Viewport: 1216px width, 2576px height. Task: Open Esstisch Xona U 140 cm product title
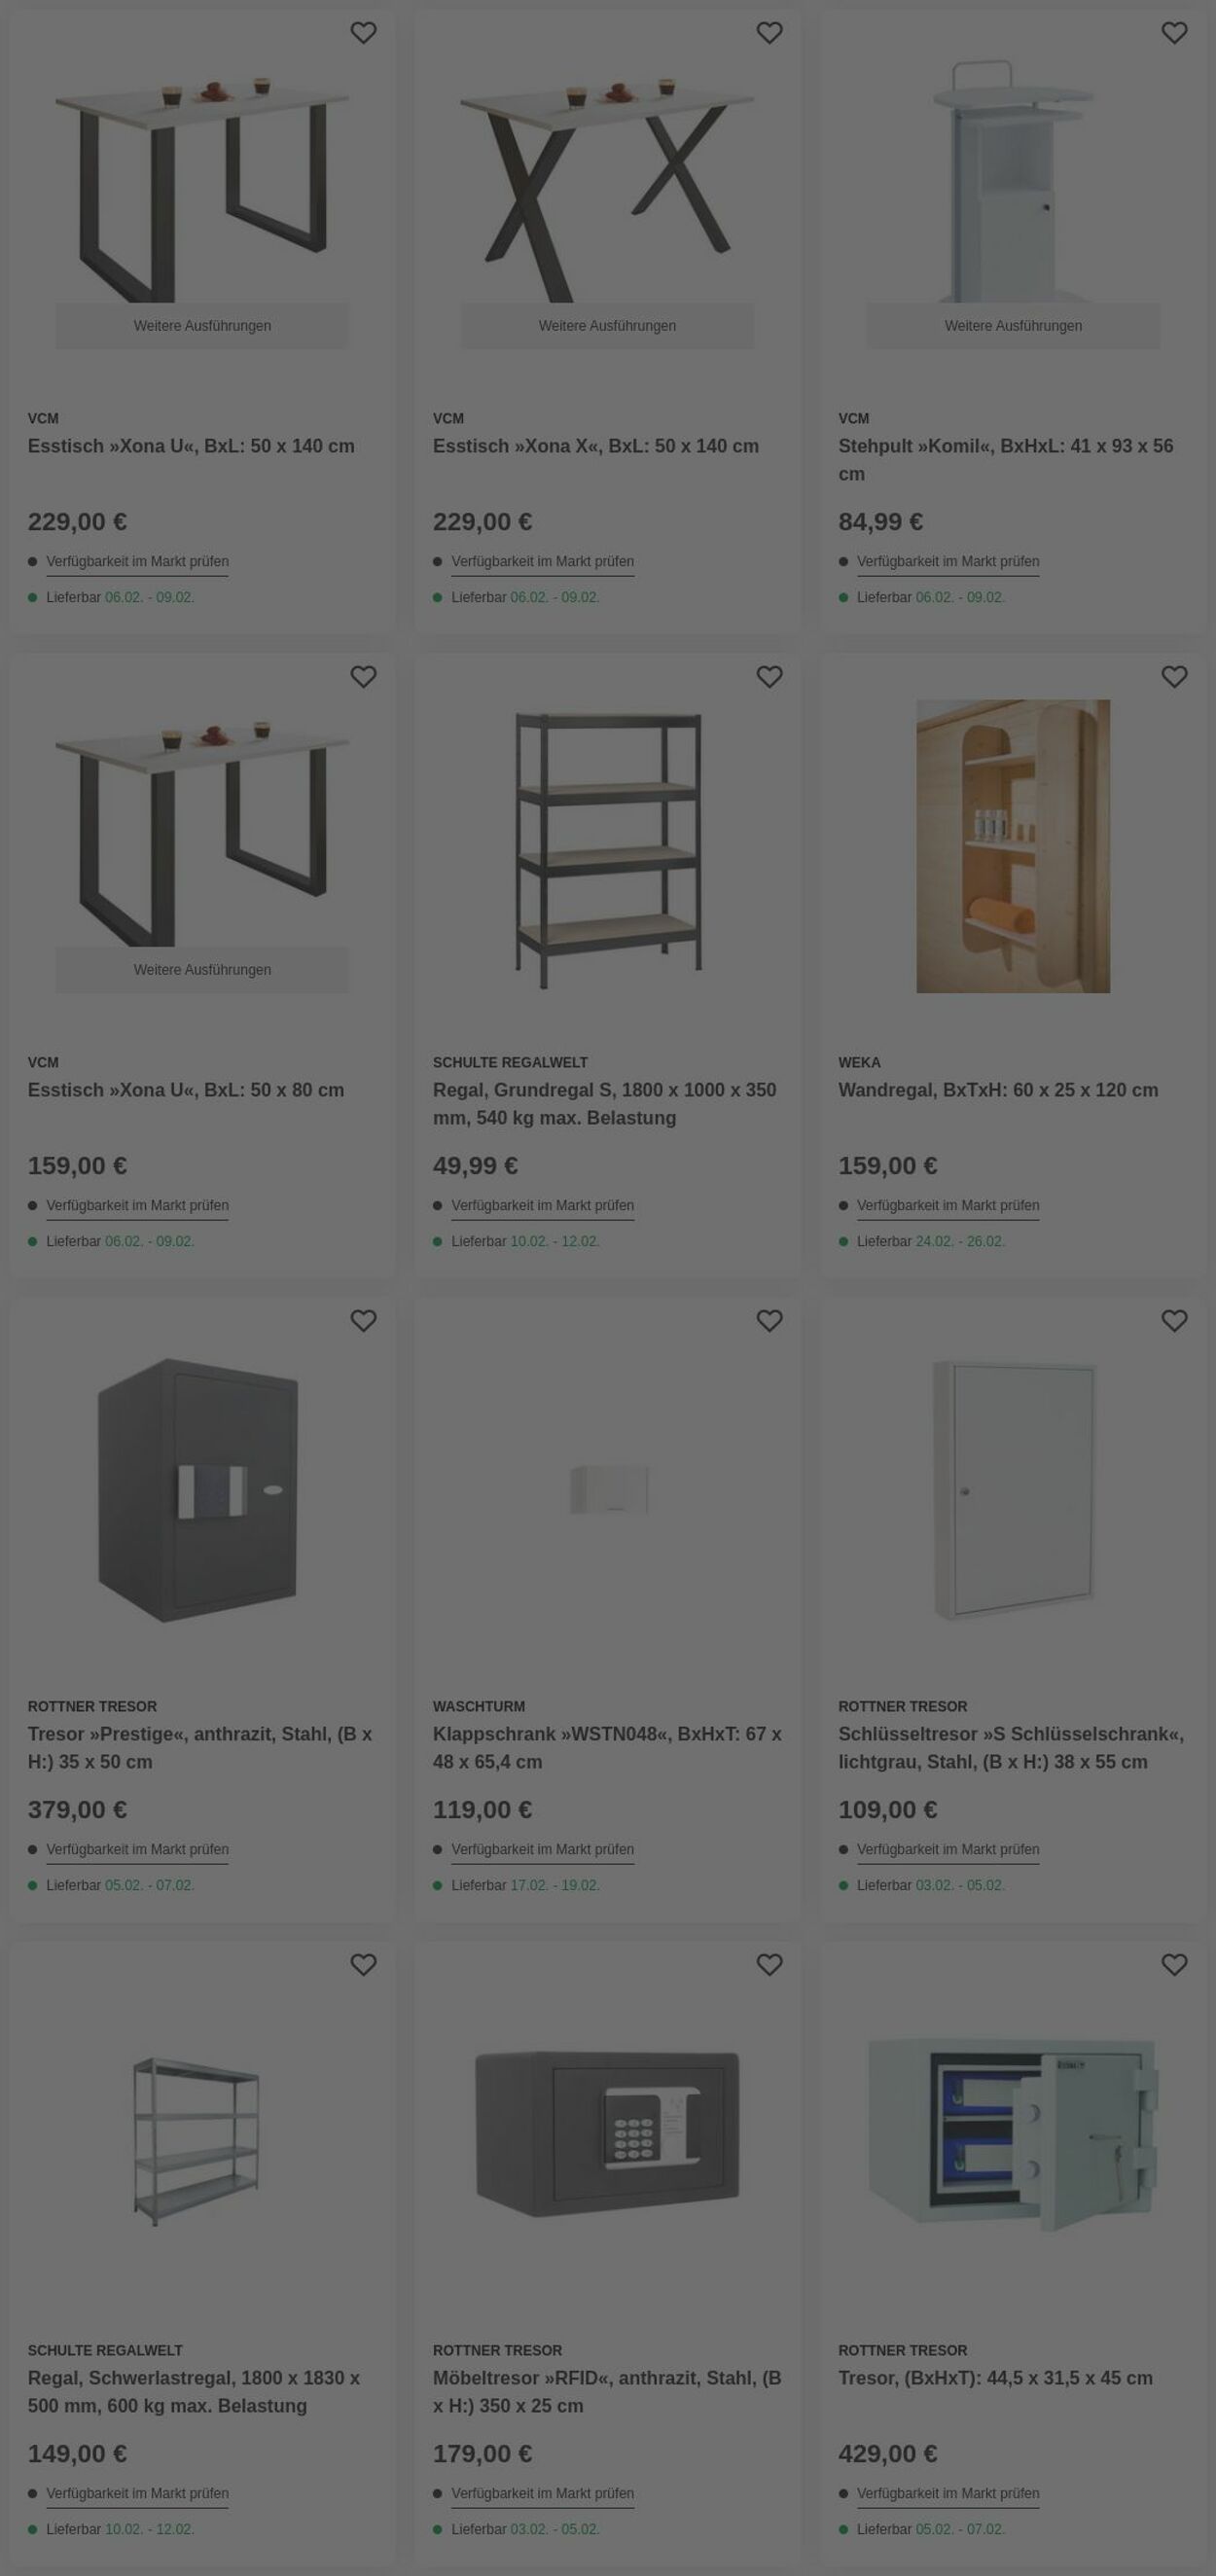click(191, 446)
